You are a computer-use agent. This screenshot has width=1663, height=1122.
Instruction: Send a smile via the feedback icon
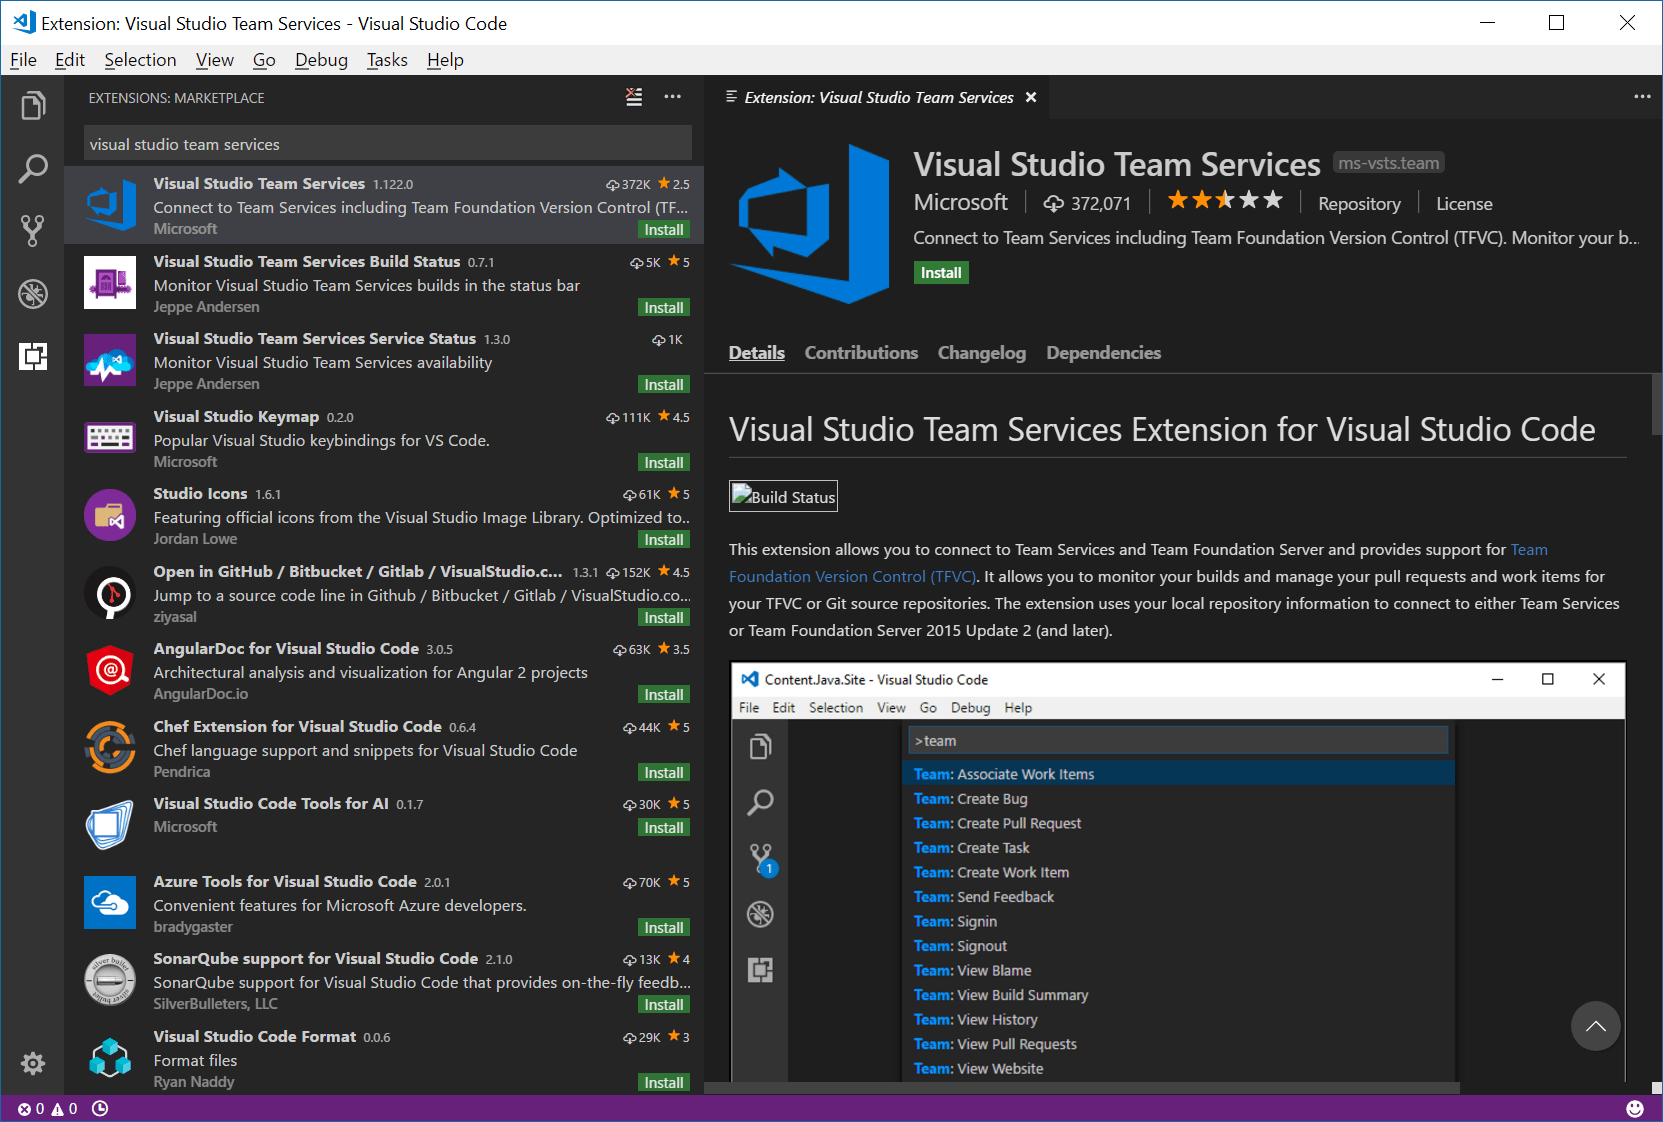click(x=1633, y=1108)
